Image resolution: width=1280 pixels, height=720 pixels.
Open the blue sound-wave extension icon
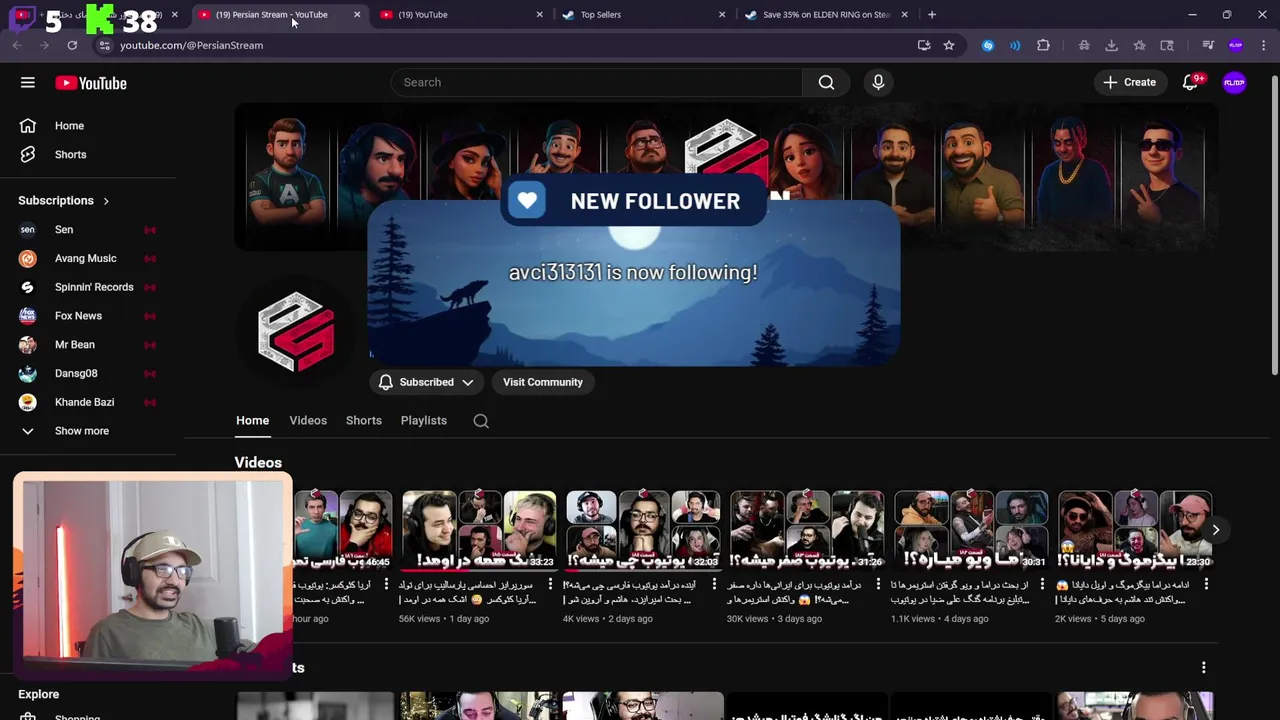coord(1015,45)
